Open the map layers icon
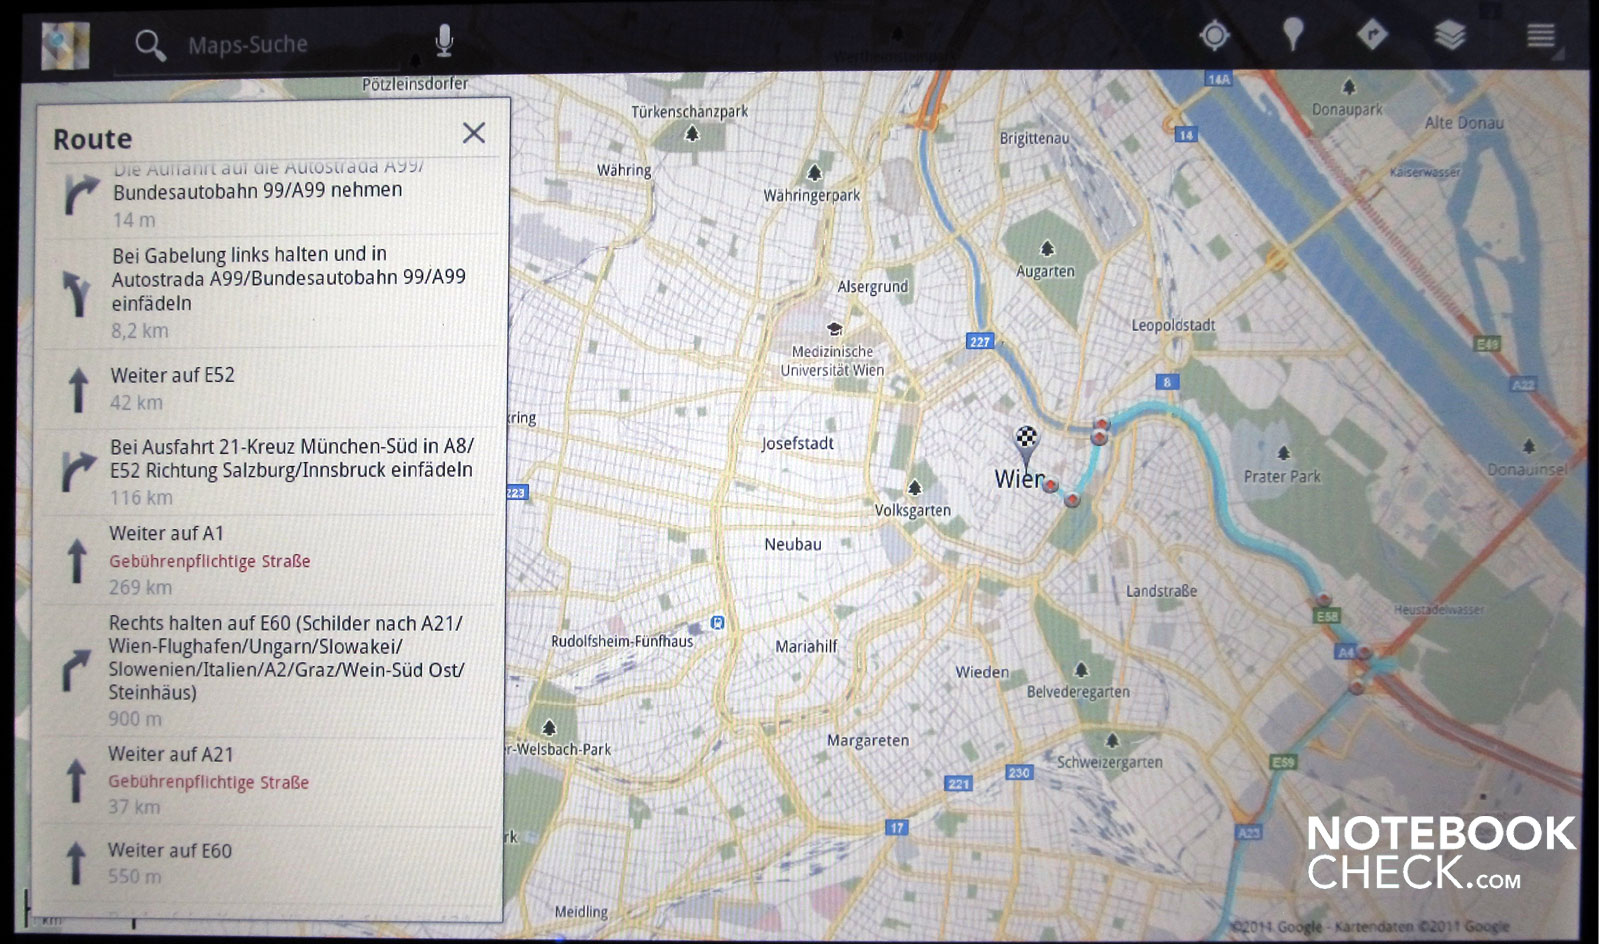Viewport: 1600px width, 944px height. tap(1450, 37)
